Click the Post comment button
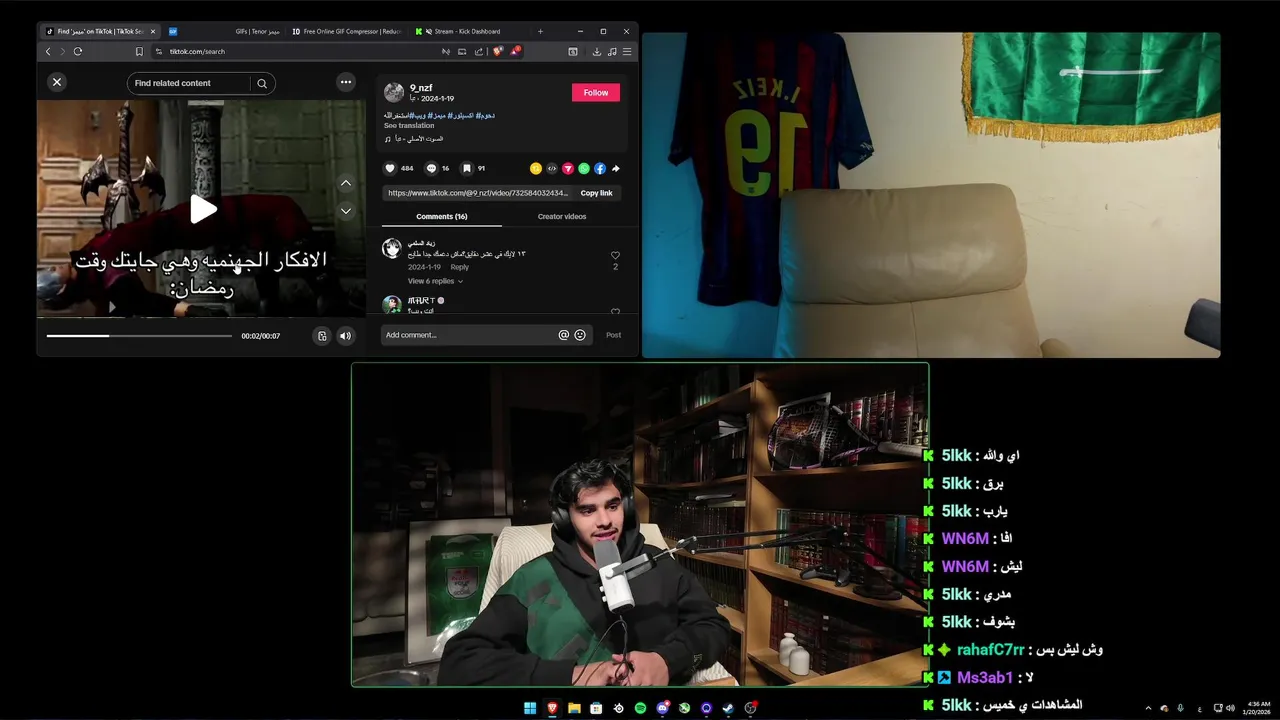The width and height of the screenshot is (1280, 720). 613,335
